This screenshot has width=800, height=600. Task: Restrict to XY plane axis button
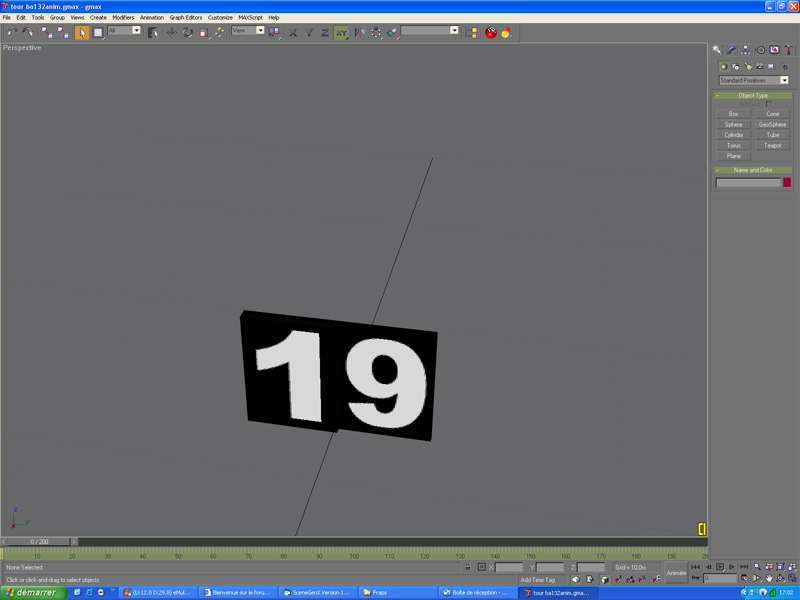point(341,33)
